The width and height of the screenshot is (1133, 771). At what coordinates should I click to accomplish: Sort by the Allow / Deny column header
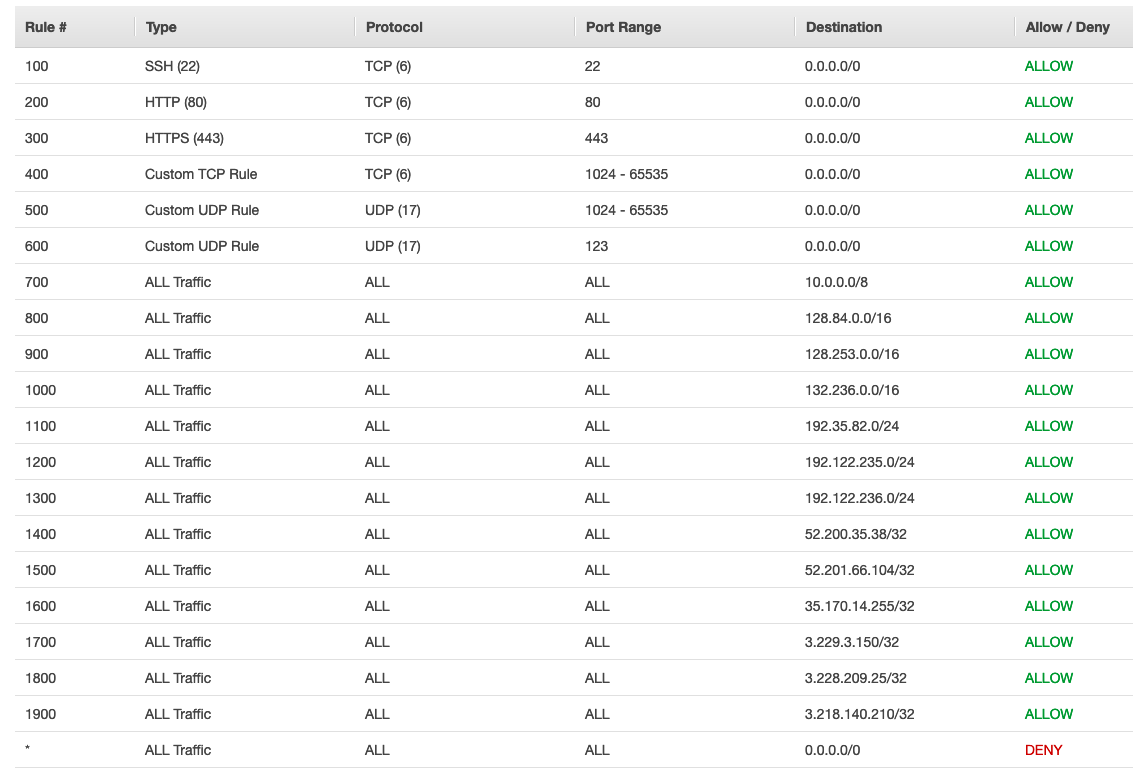pos(1067,27)
